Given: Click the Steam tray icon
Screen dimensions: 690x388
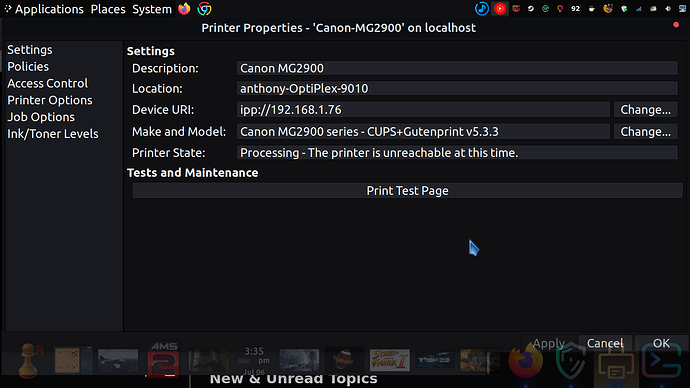Looking at the screenshot, I should coord(531,8).
